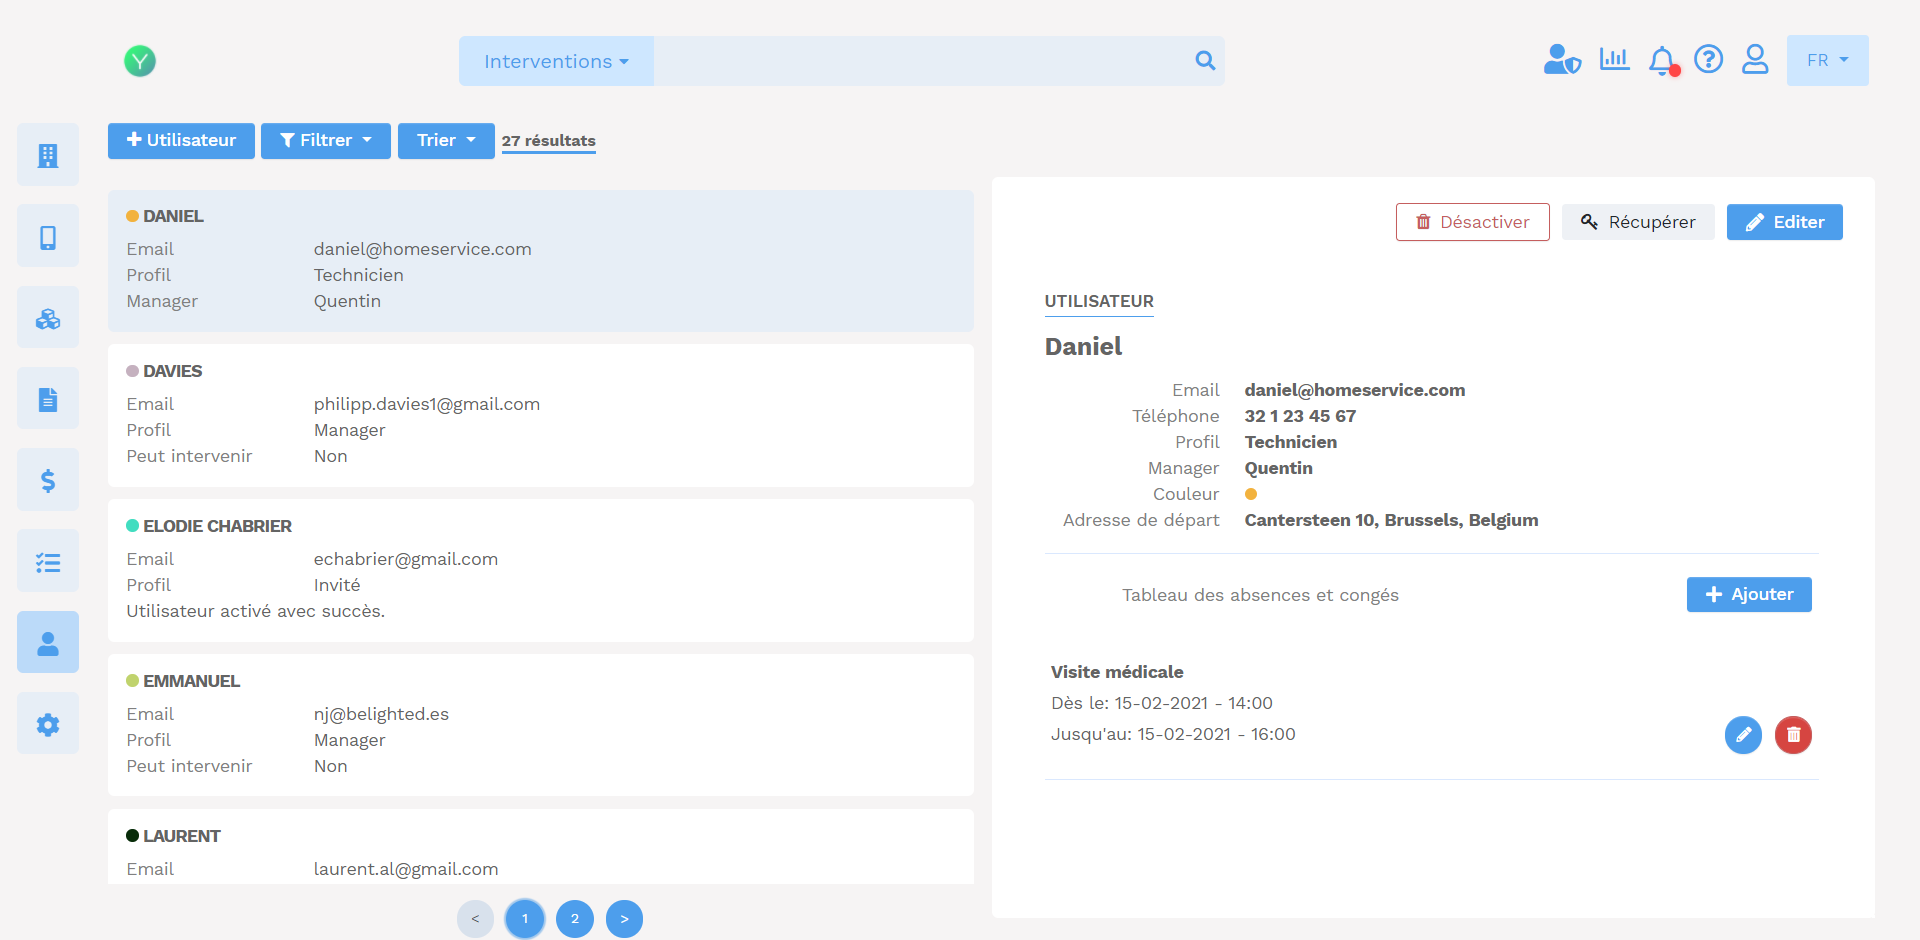Open the statistics chart icon
1920x940 pixels.
coord(1613,59)
